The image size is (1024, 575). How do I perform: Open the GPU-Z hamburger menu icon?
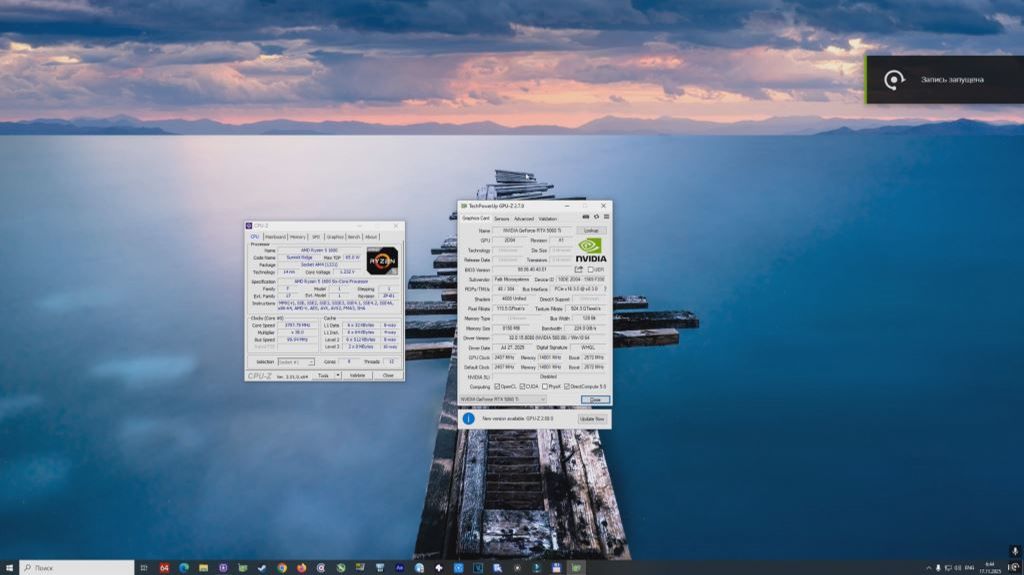(607, 217)
